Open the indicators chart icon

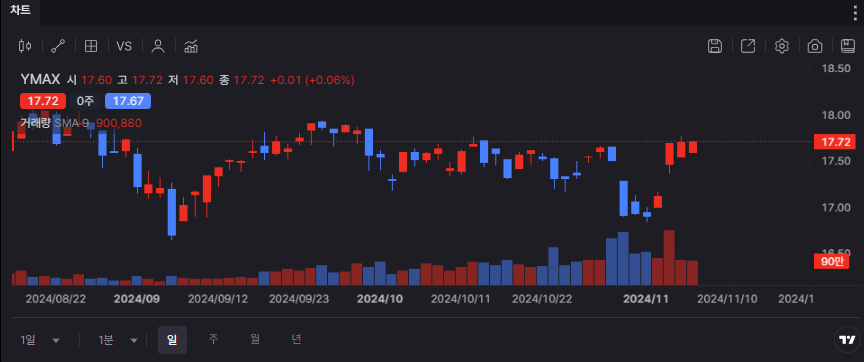coord(191,46)
